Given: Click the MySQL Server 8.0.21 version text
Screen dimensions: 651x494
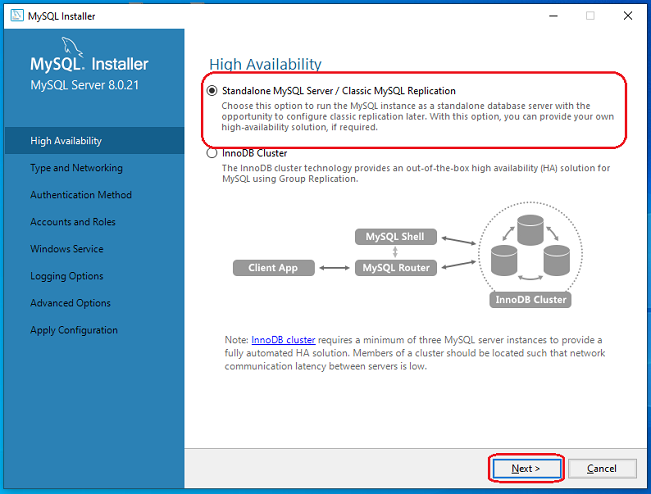Looking at the screenshot, I should pos(84,85).
